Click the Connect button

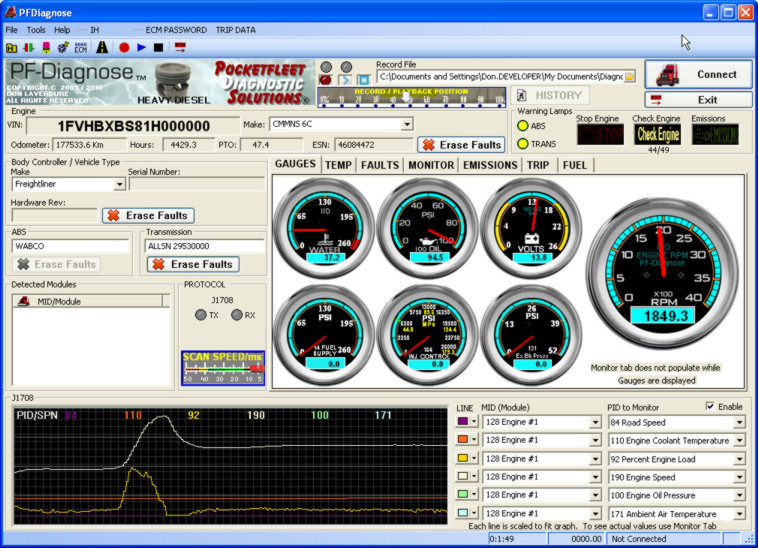click(x=699, y=74)
